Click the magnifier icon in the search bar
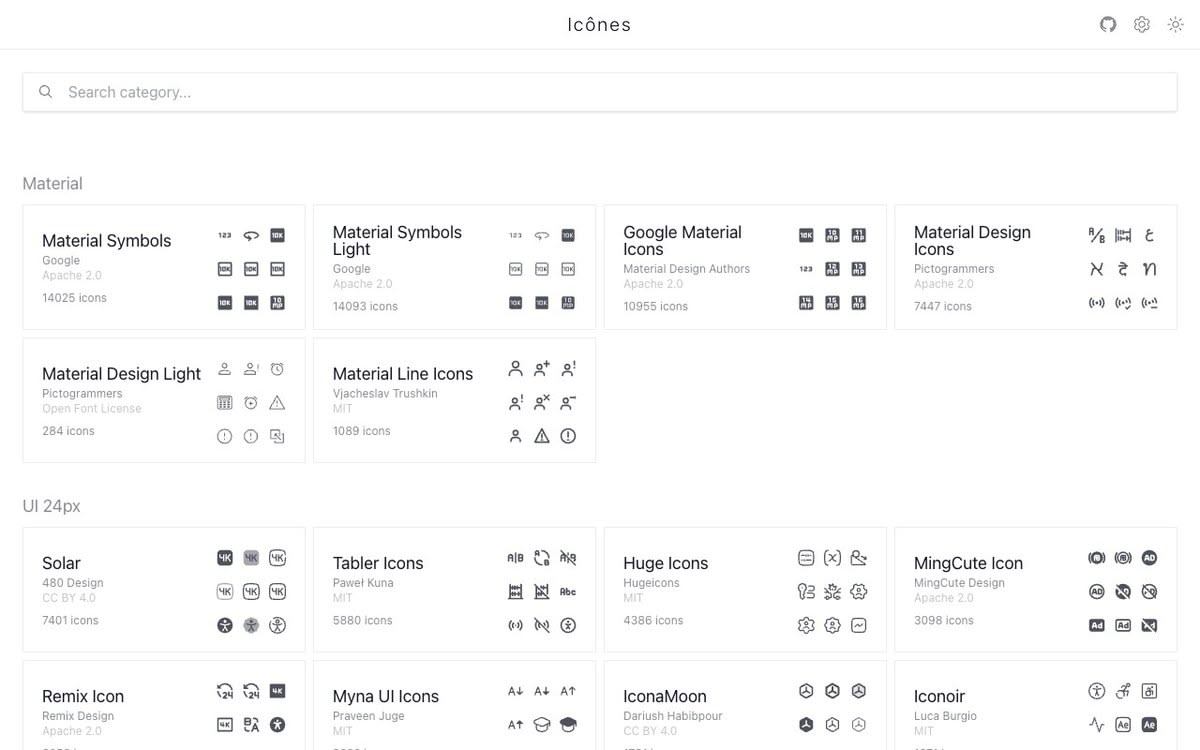1200x750 pixels. pyautogui.click(x=45, y=92)
